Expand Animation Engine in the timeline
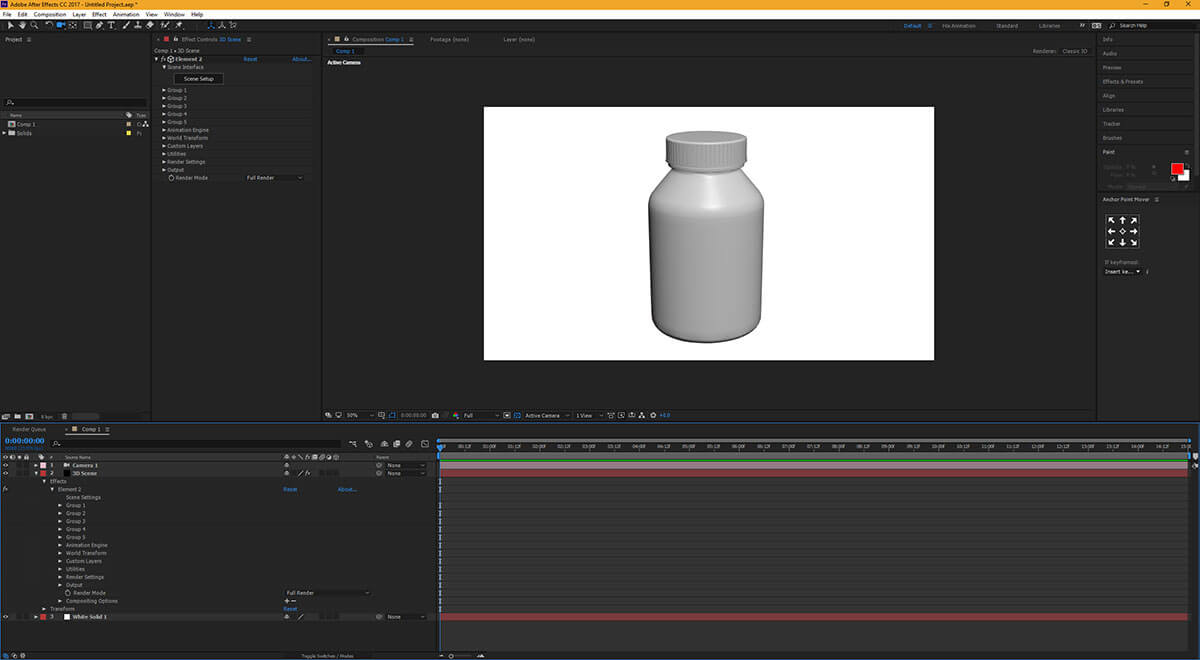Screen dimensions: 1200x660 tap(60, 545)
